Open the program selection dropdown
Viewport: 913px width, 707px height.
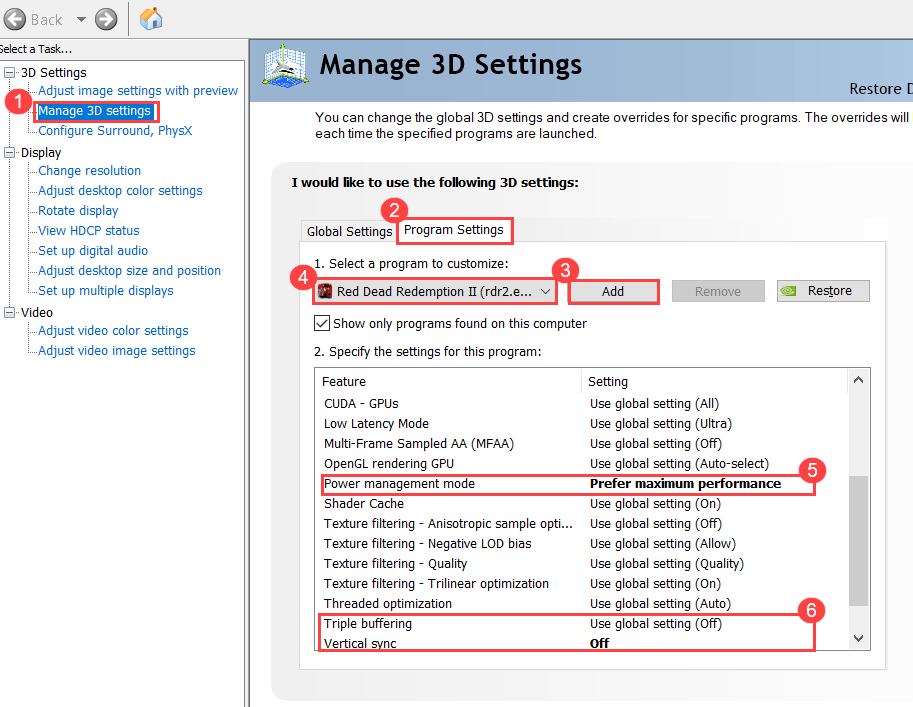(546, 291)
